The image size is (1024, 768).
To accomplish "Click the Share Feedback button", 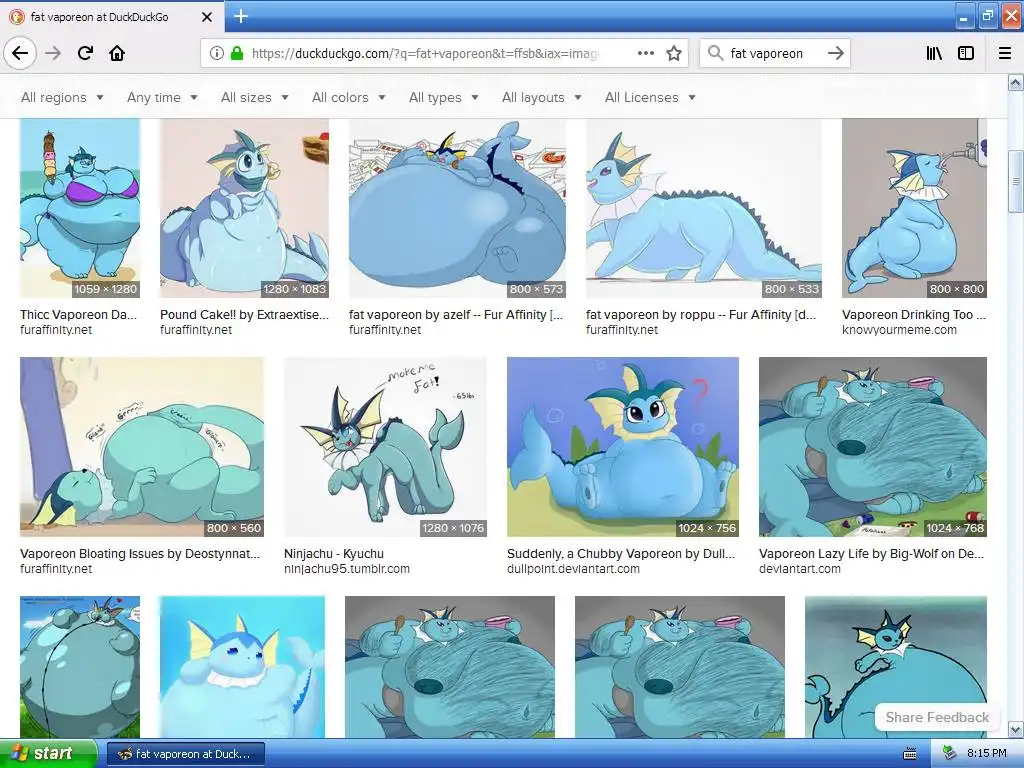I will (x=937, y=717).
